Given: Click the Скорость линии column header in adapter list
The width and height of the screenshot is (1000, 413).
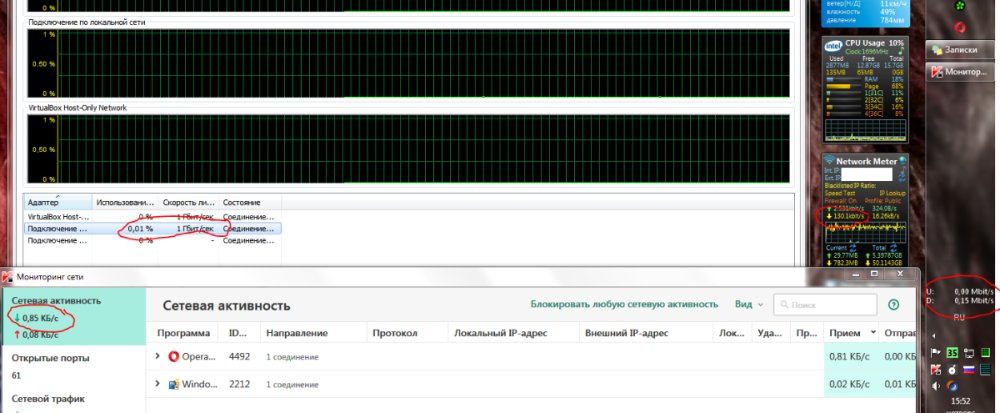Looking at the screenshot, I should [189, 202].
